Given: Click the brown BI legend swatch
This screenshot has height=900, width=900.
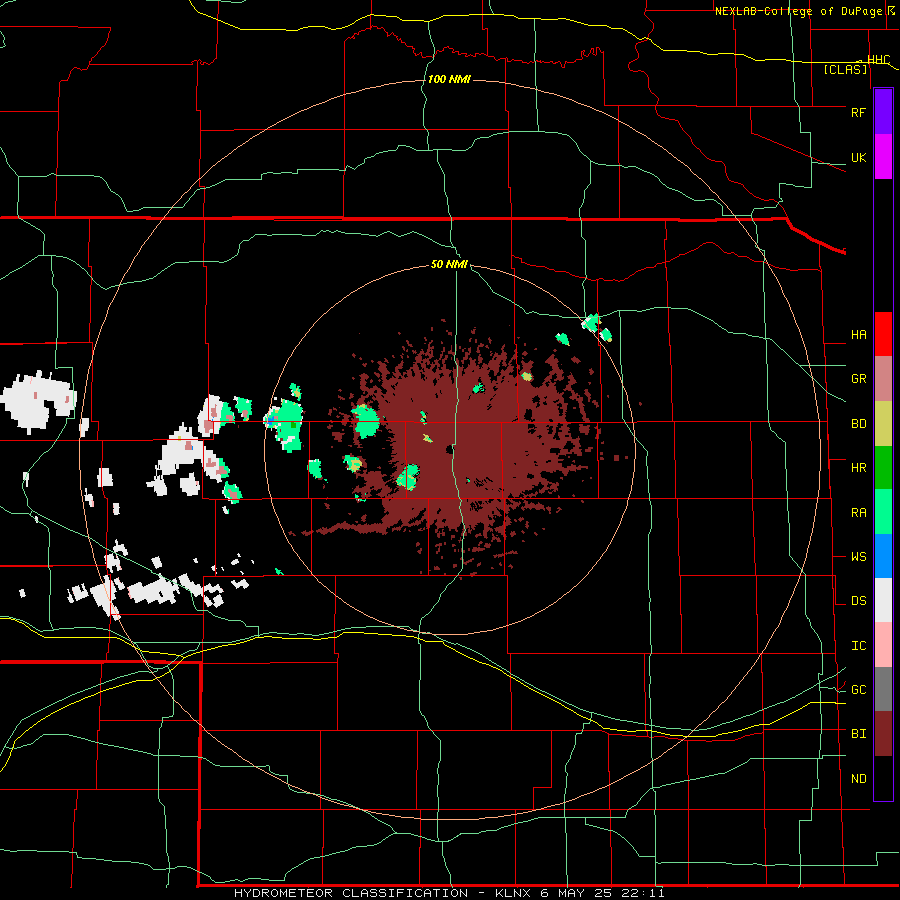Looking at the screenshot, I should 883,734.
